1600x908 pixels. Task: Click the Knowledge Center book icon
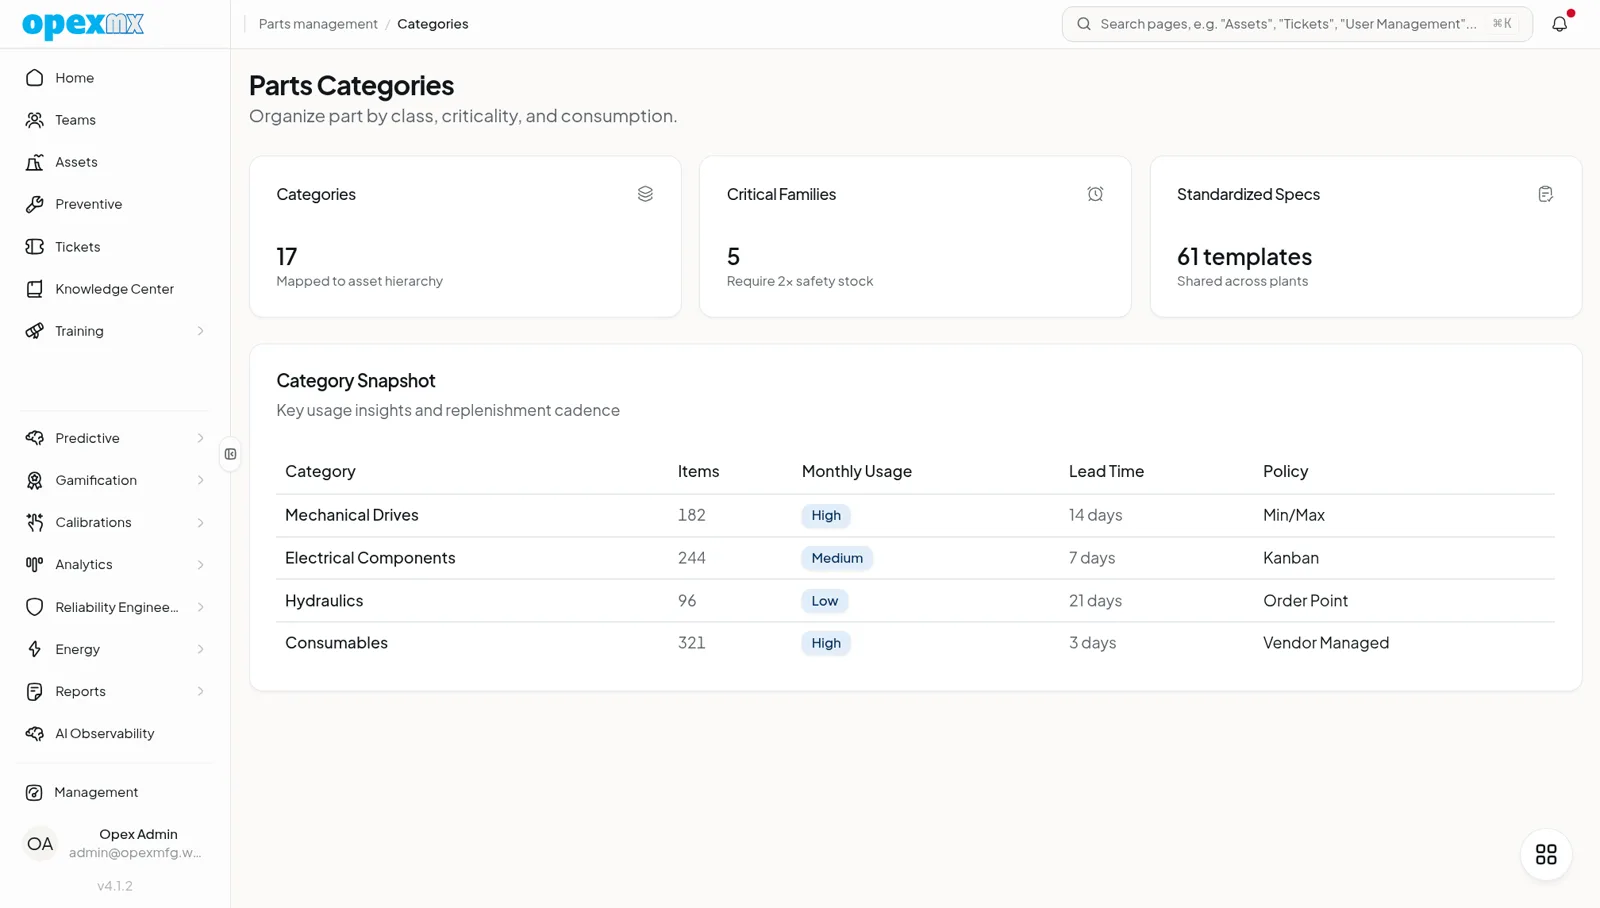(35, 289)
